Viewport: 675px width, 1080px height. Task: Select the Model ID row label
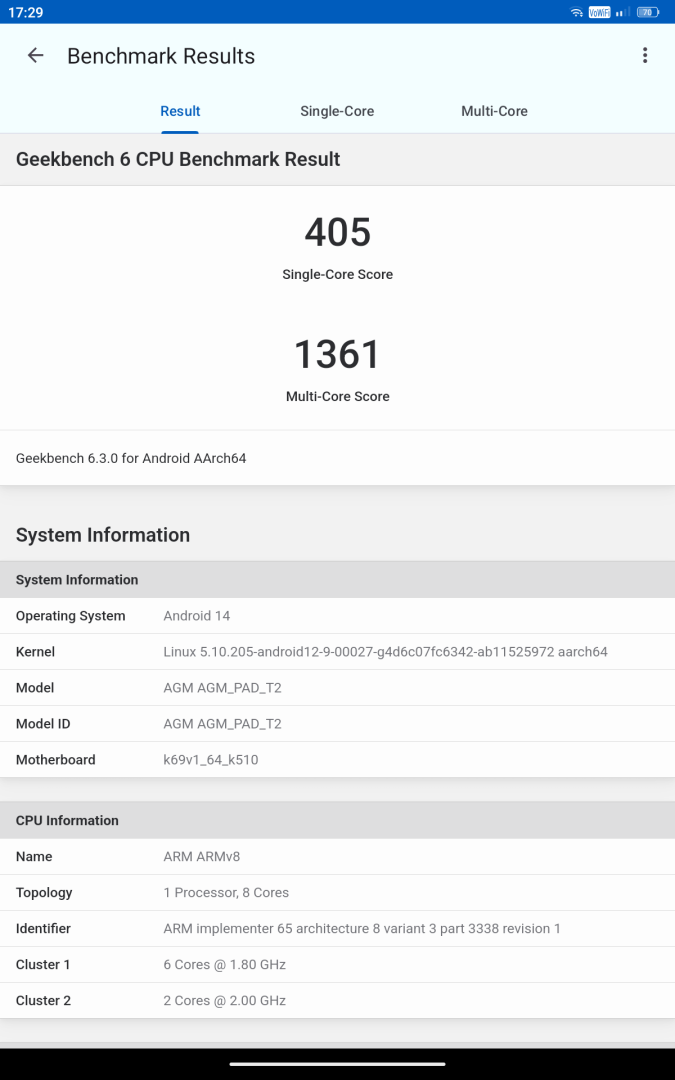(x=43, y=723)
